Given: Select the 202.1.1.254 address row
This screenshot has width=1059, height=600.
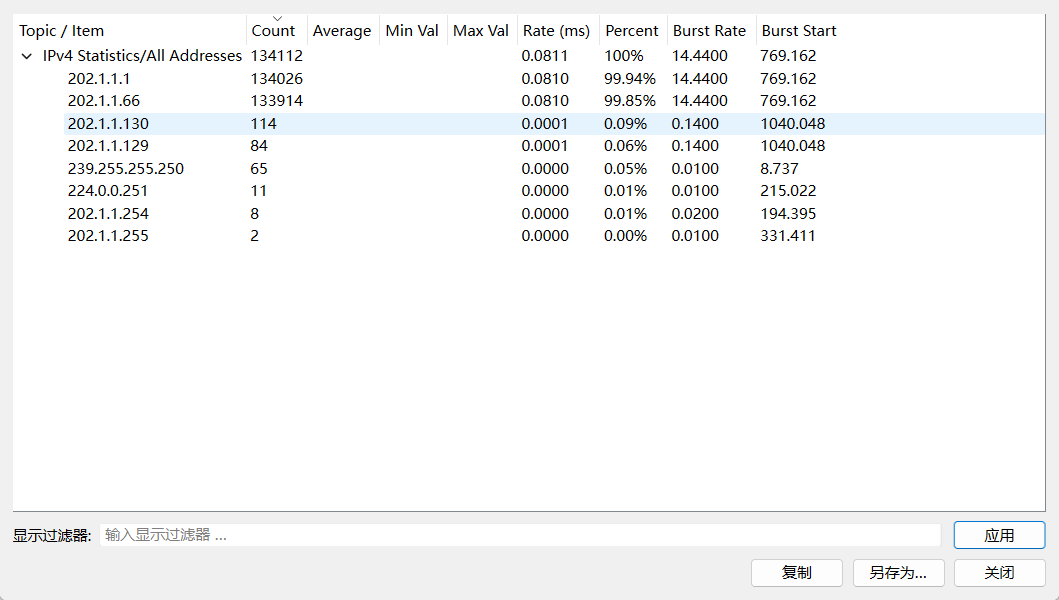Looking at the screenshot, I should click(529, 214).
